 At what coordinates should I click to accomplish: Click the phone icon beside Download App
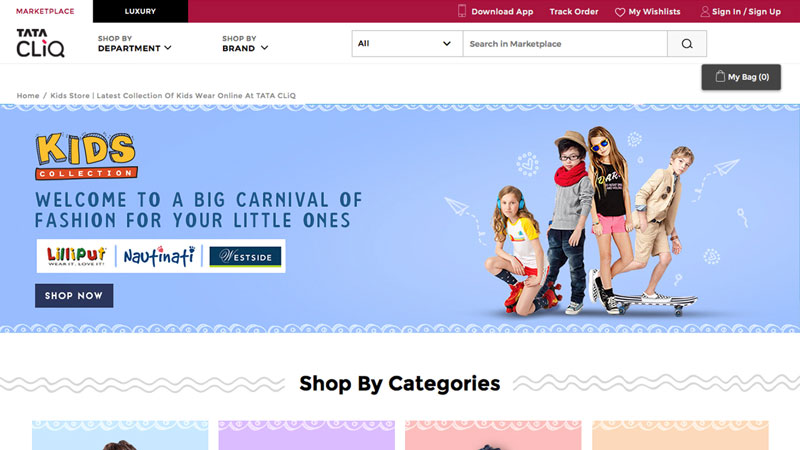(462, 11)
